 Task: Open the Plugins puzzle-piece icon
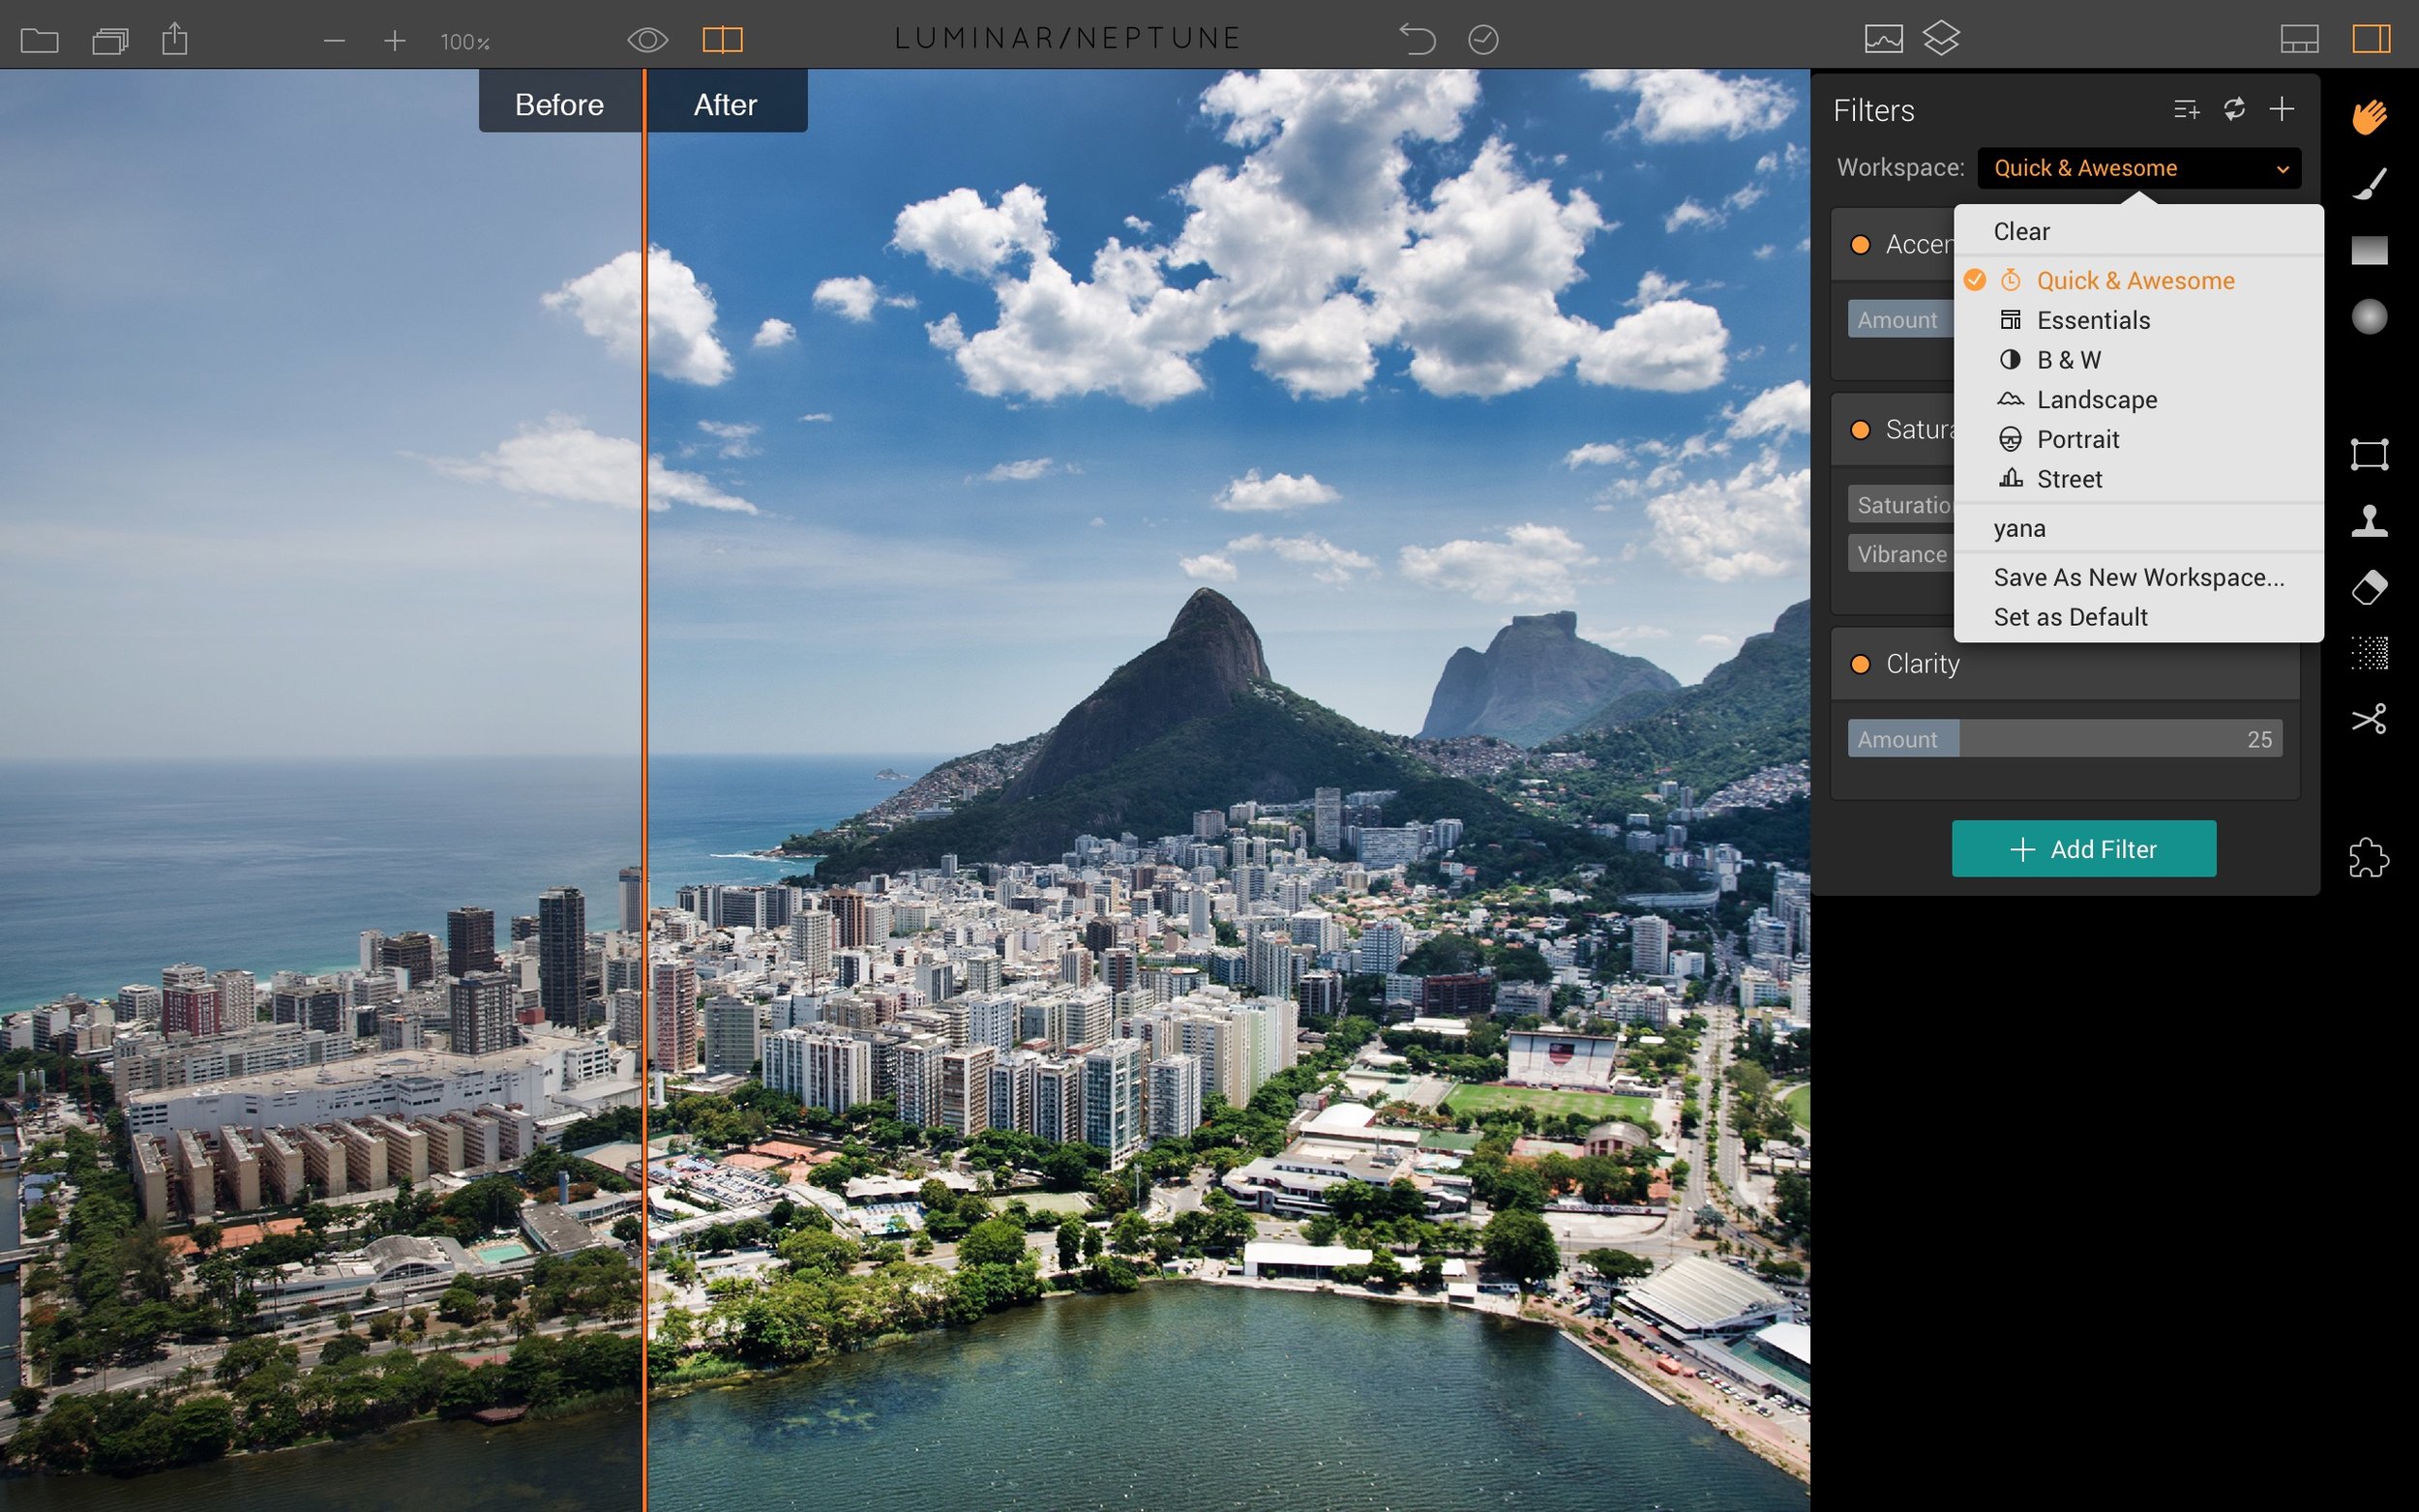[2370, 857]
